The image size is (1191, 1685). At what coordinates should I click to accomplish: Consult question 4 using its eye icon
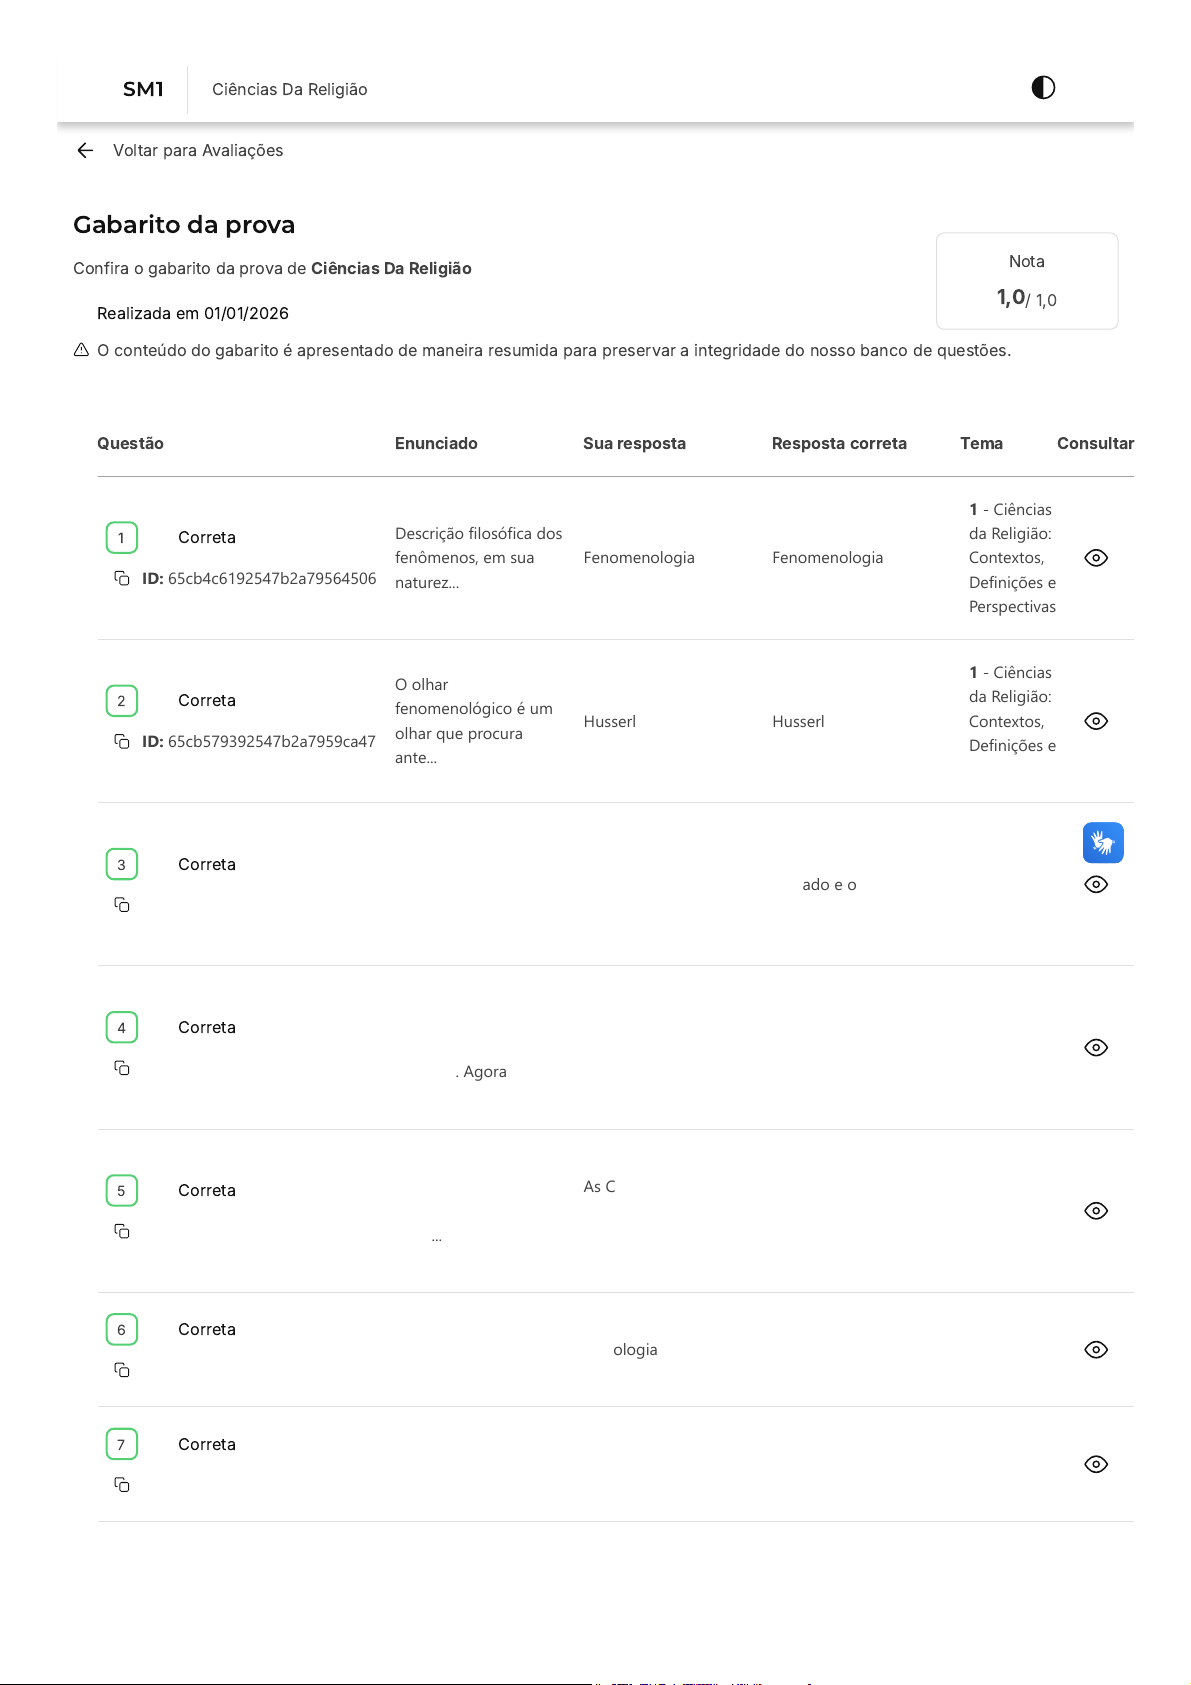click(x=1096, y=1048)
